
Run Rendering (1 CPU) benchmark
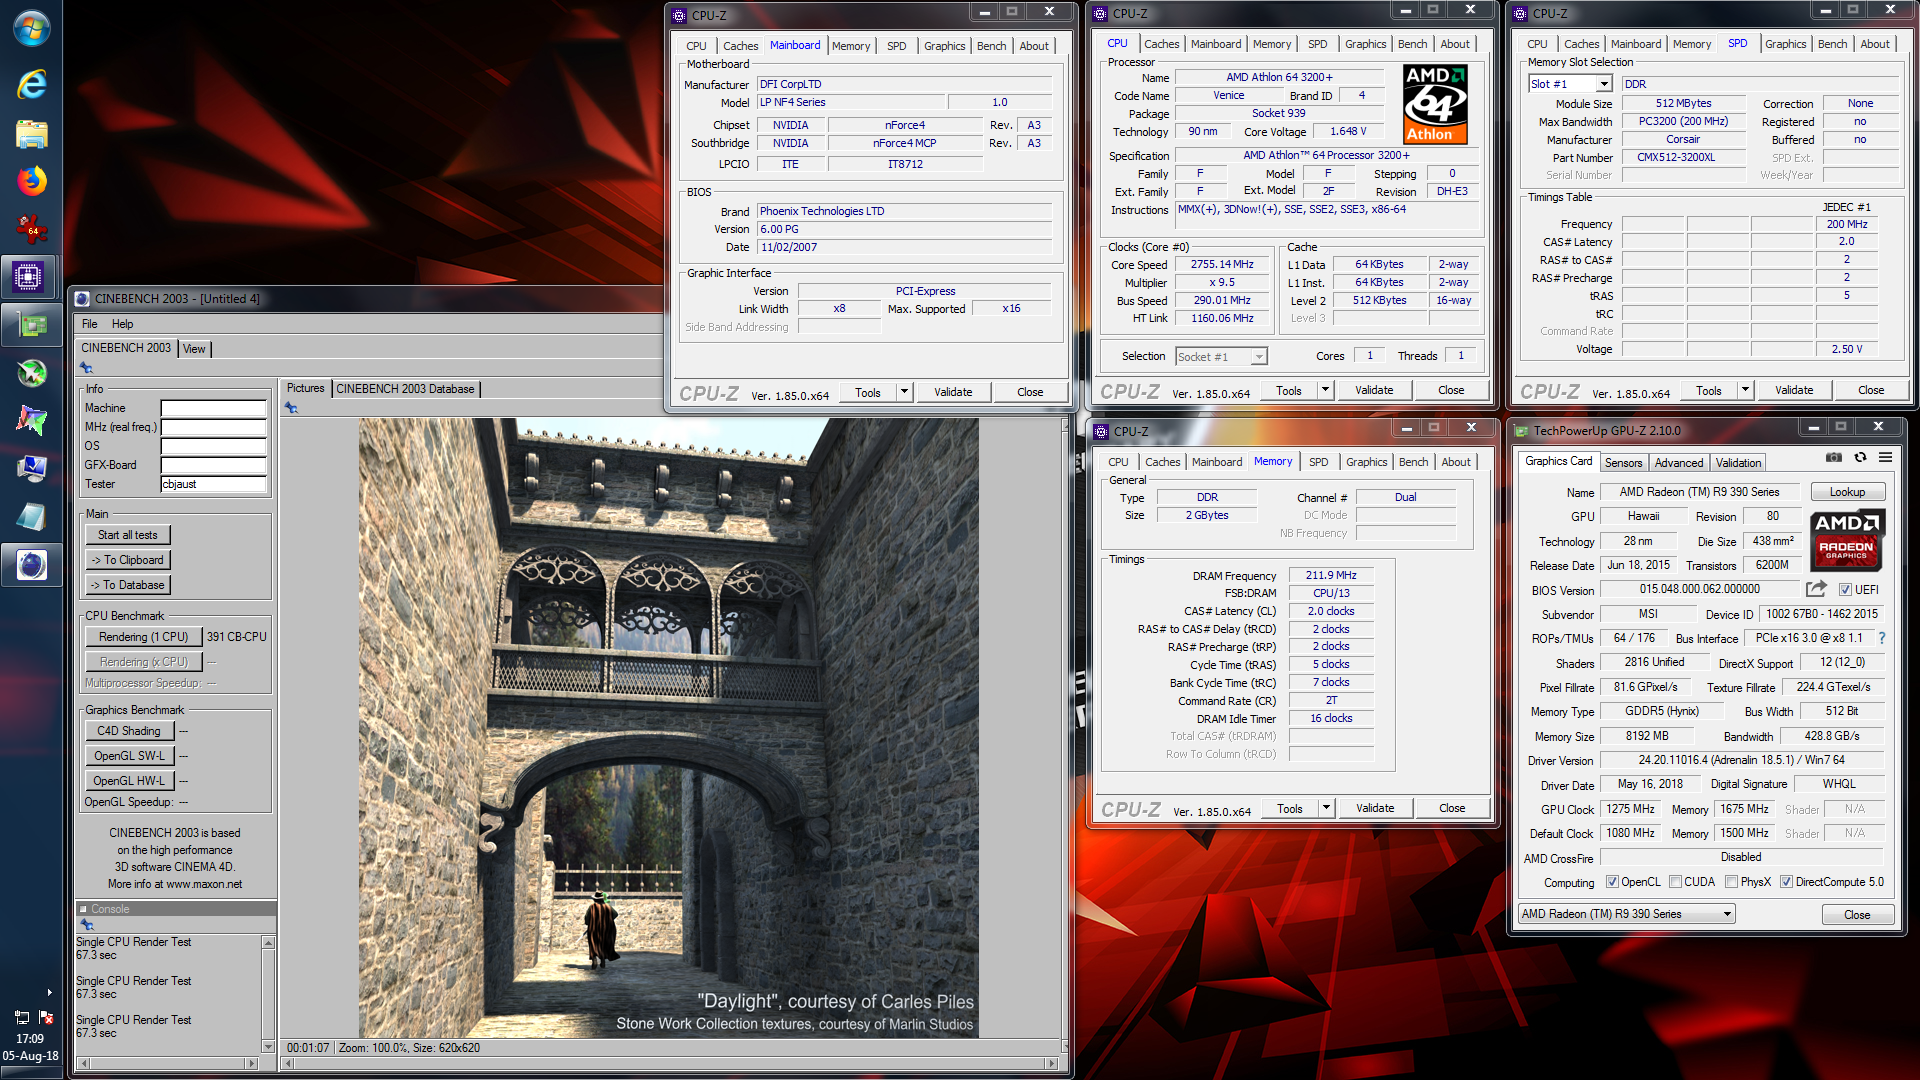(x=143, y=637)
